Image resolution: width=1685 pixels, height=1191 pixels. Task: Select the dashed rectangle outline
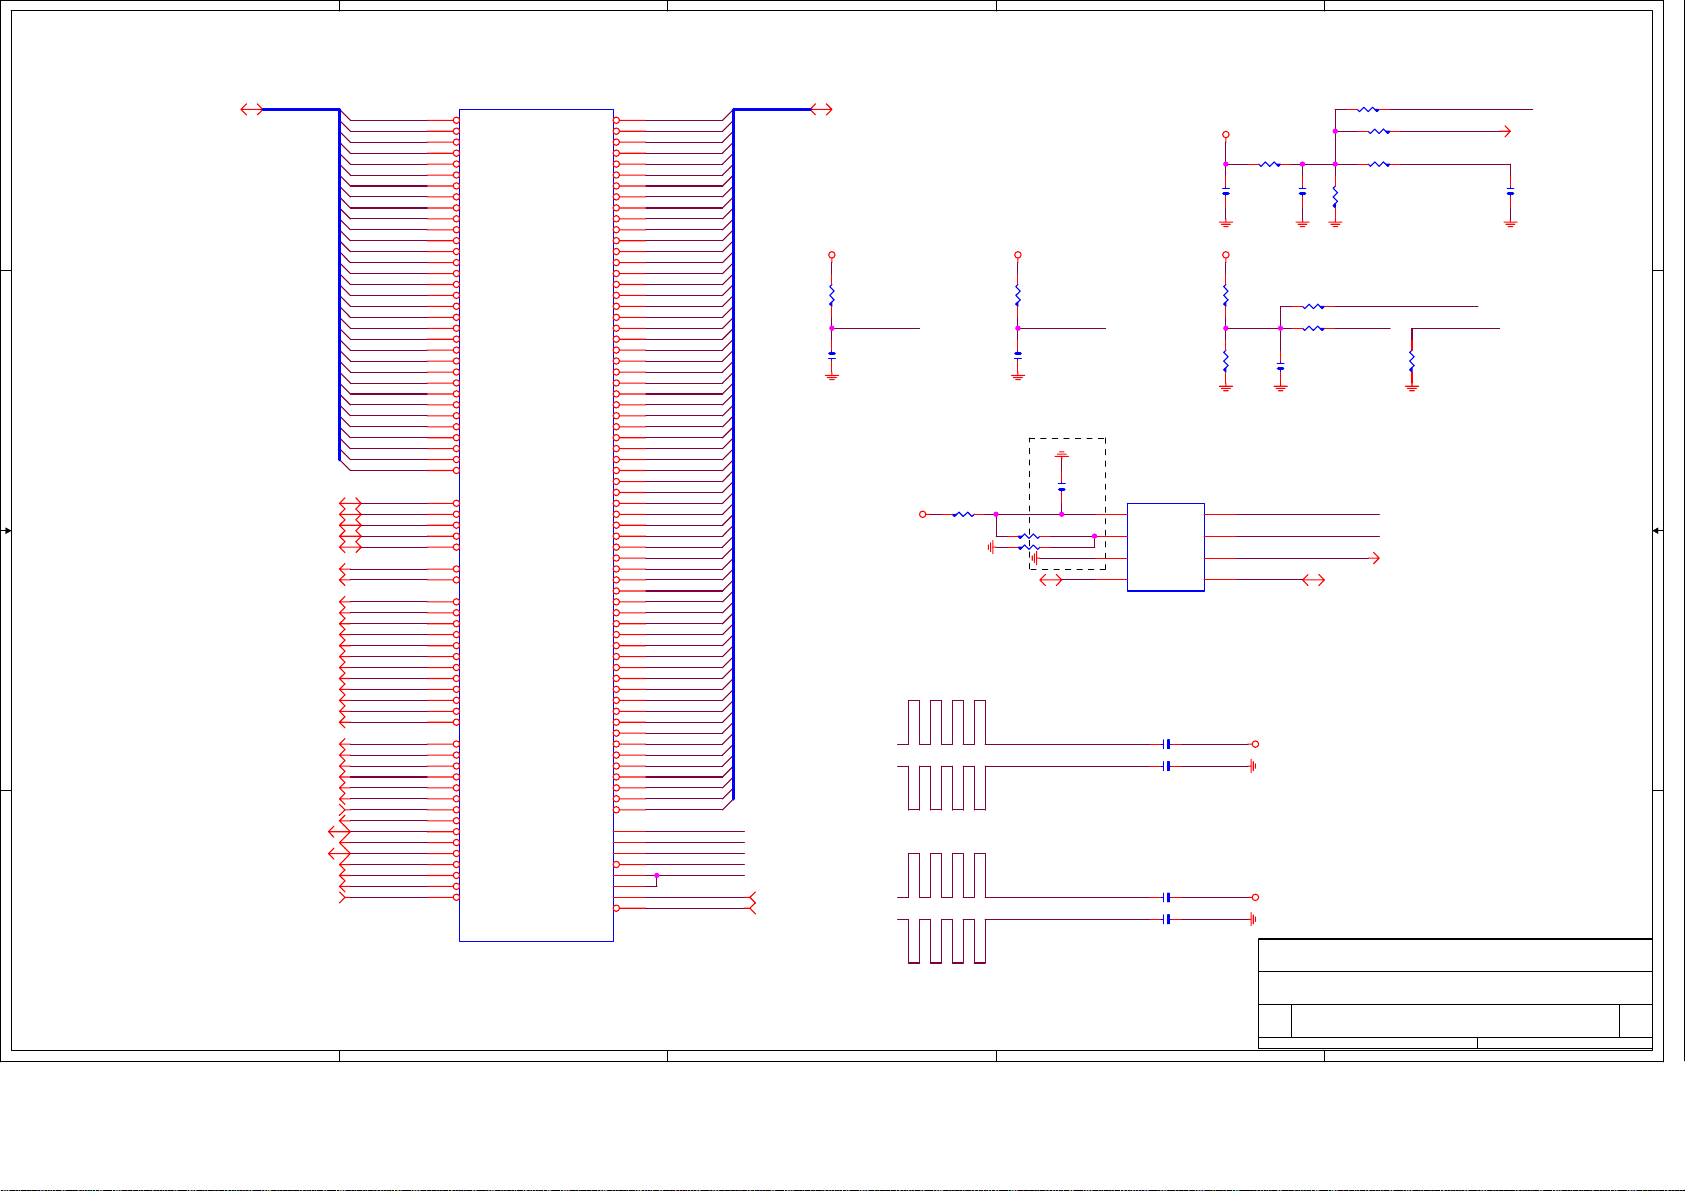(1067, 504)
